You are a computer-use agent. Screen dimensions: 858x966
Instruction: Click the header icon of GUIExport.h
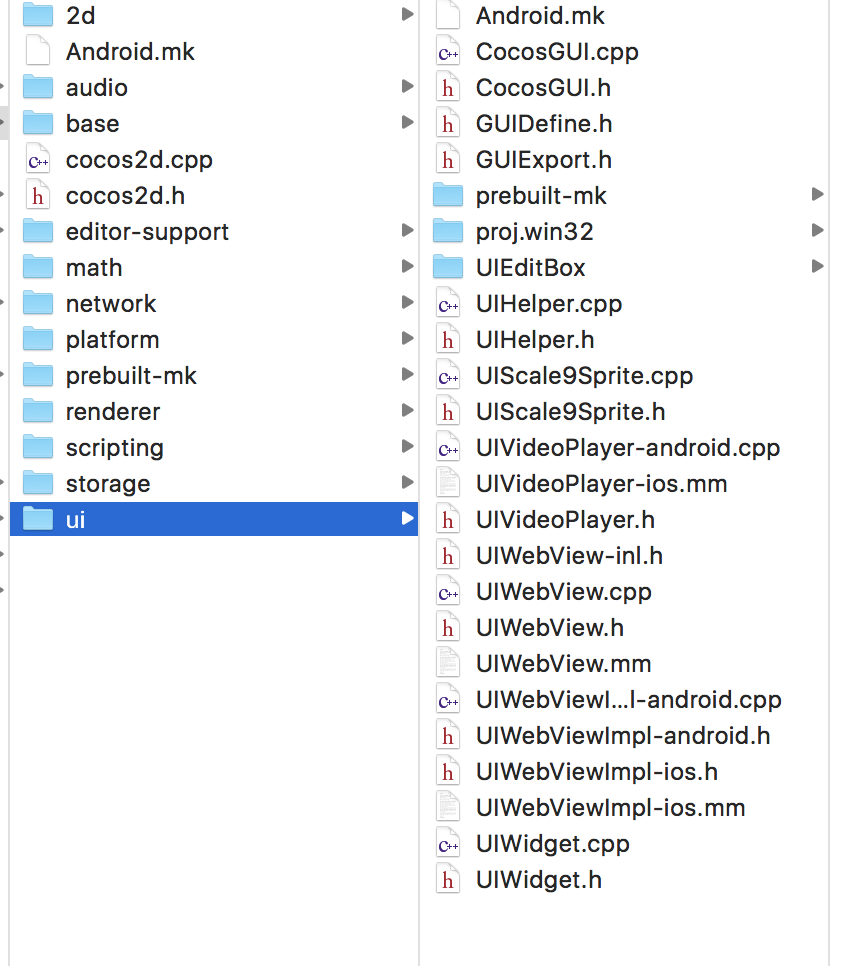[x=448, y=160]
